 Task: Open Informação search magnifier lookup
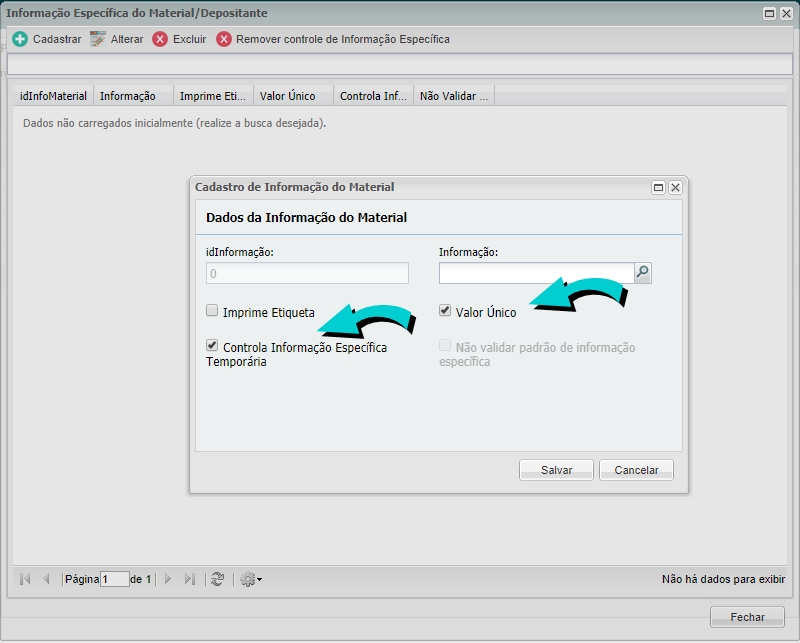pos(643,273)
